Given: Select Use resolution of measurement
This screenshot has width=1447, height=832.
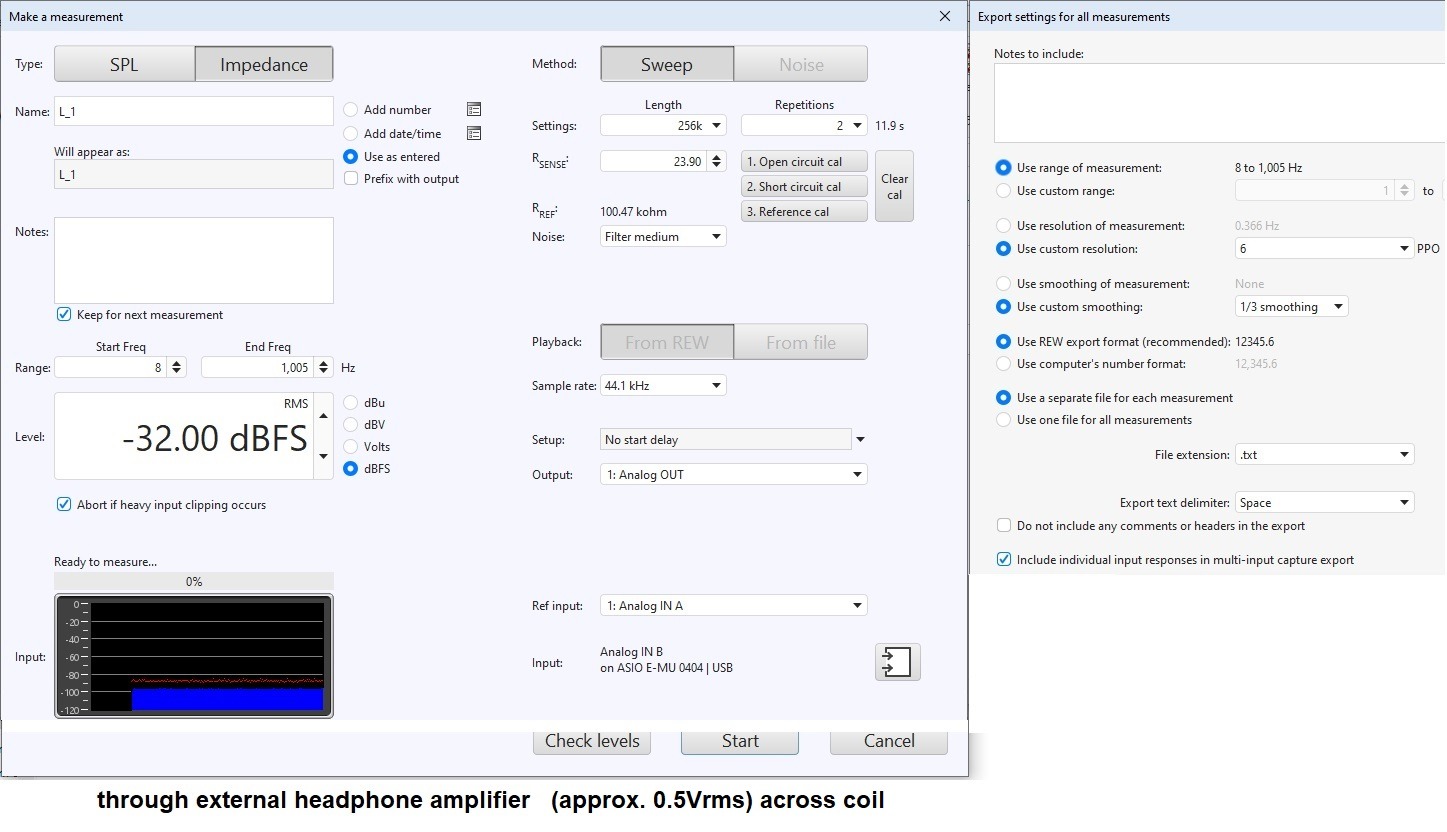Looking at the screenshot, I should (1004, 226).
